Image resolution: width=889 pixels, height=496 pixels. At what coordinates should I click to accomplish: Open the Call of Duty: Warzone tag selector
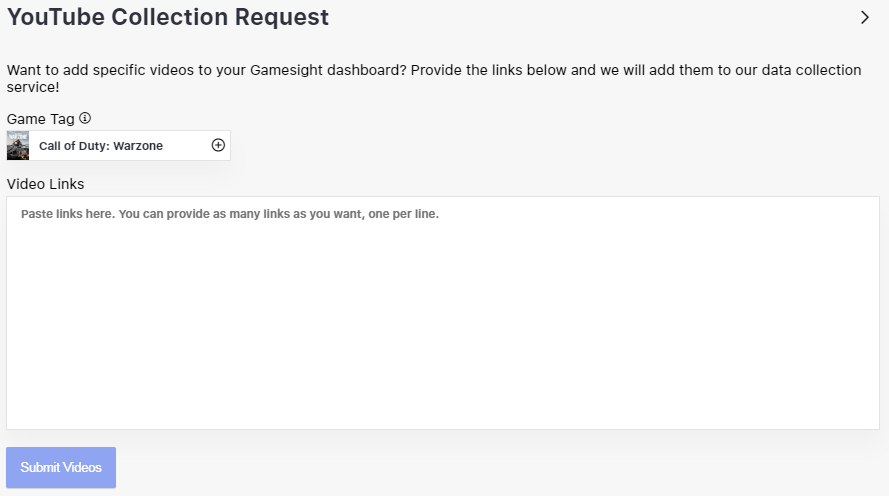(x=118, y=146)
